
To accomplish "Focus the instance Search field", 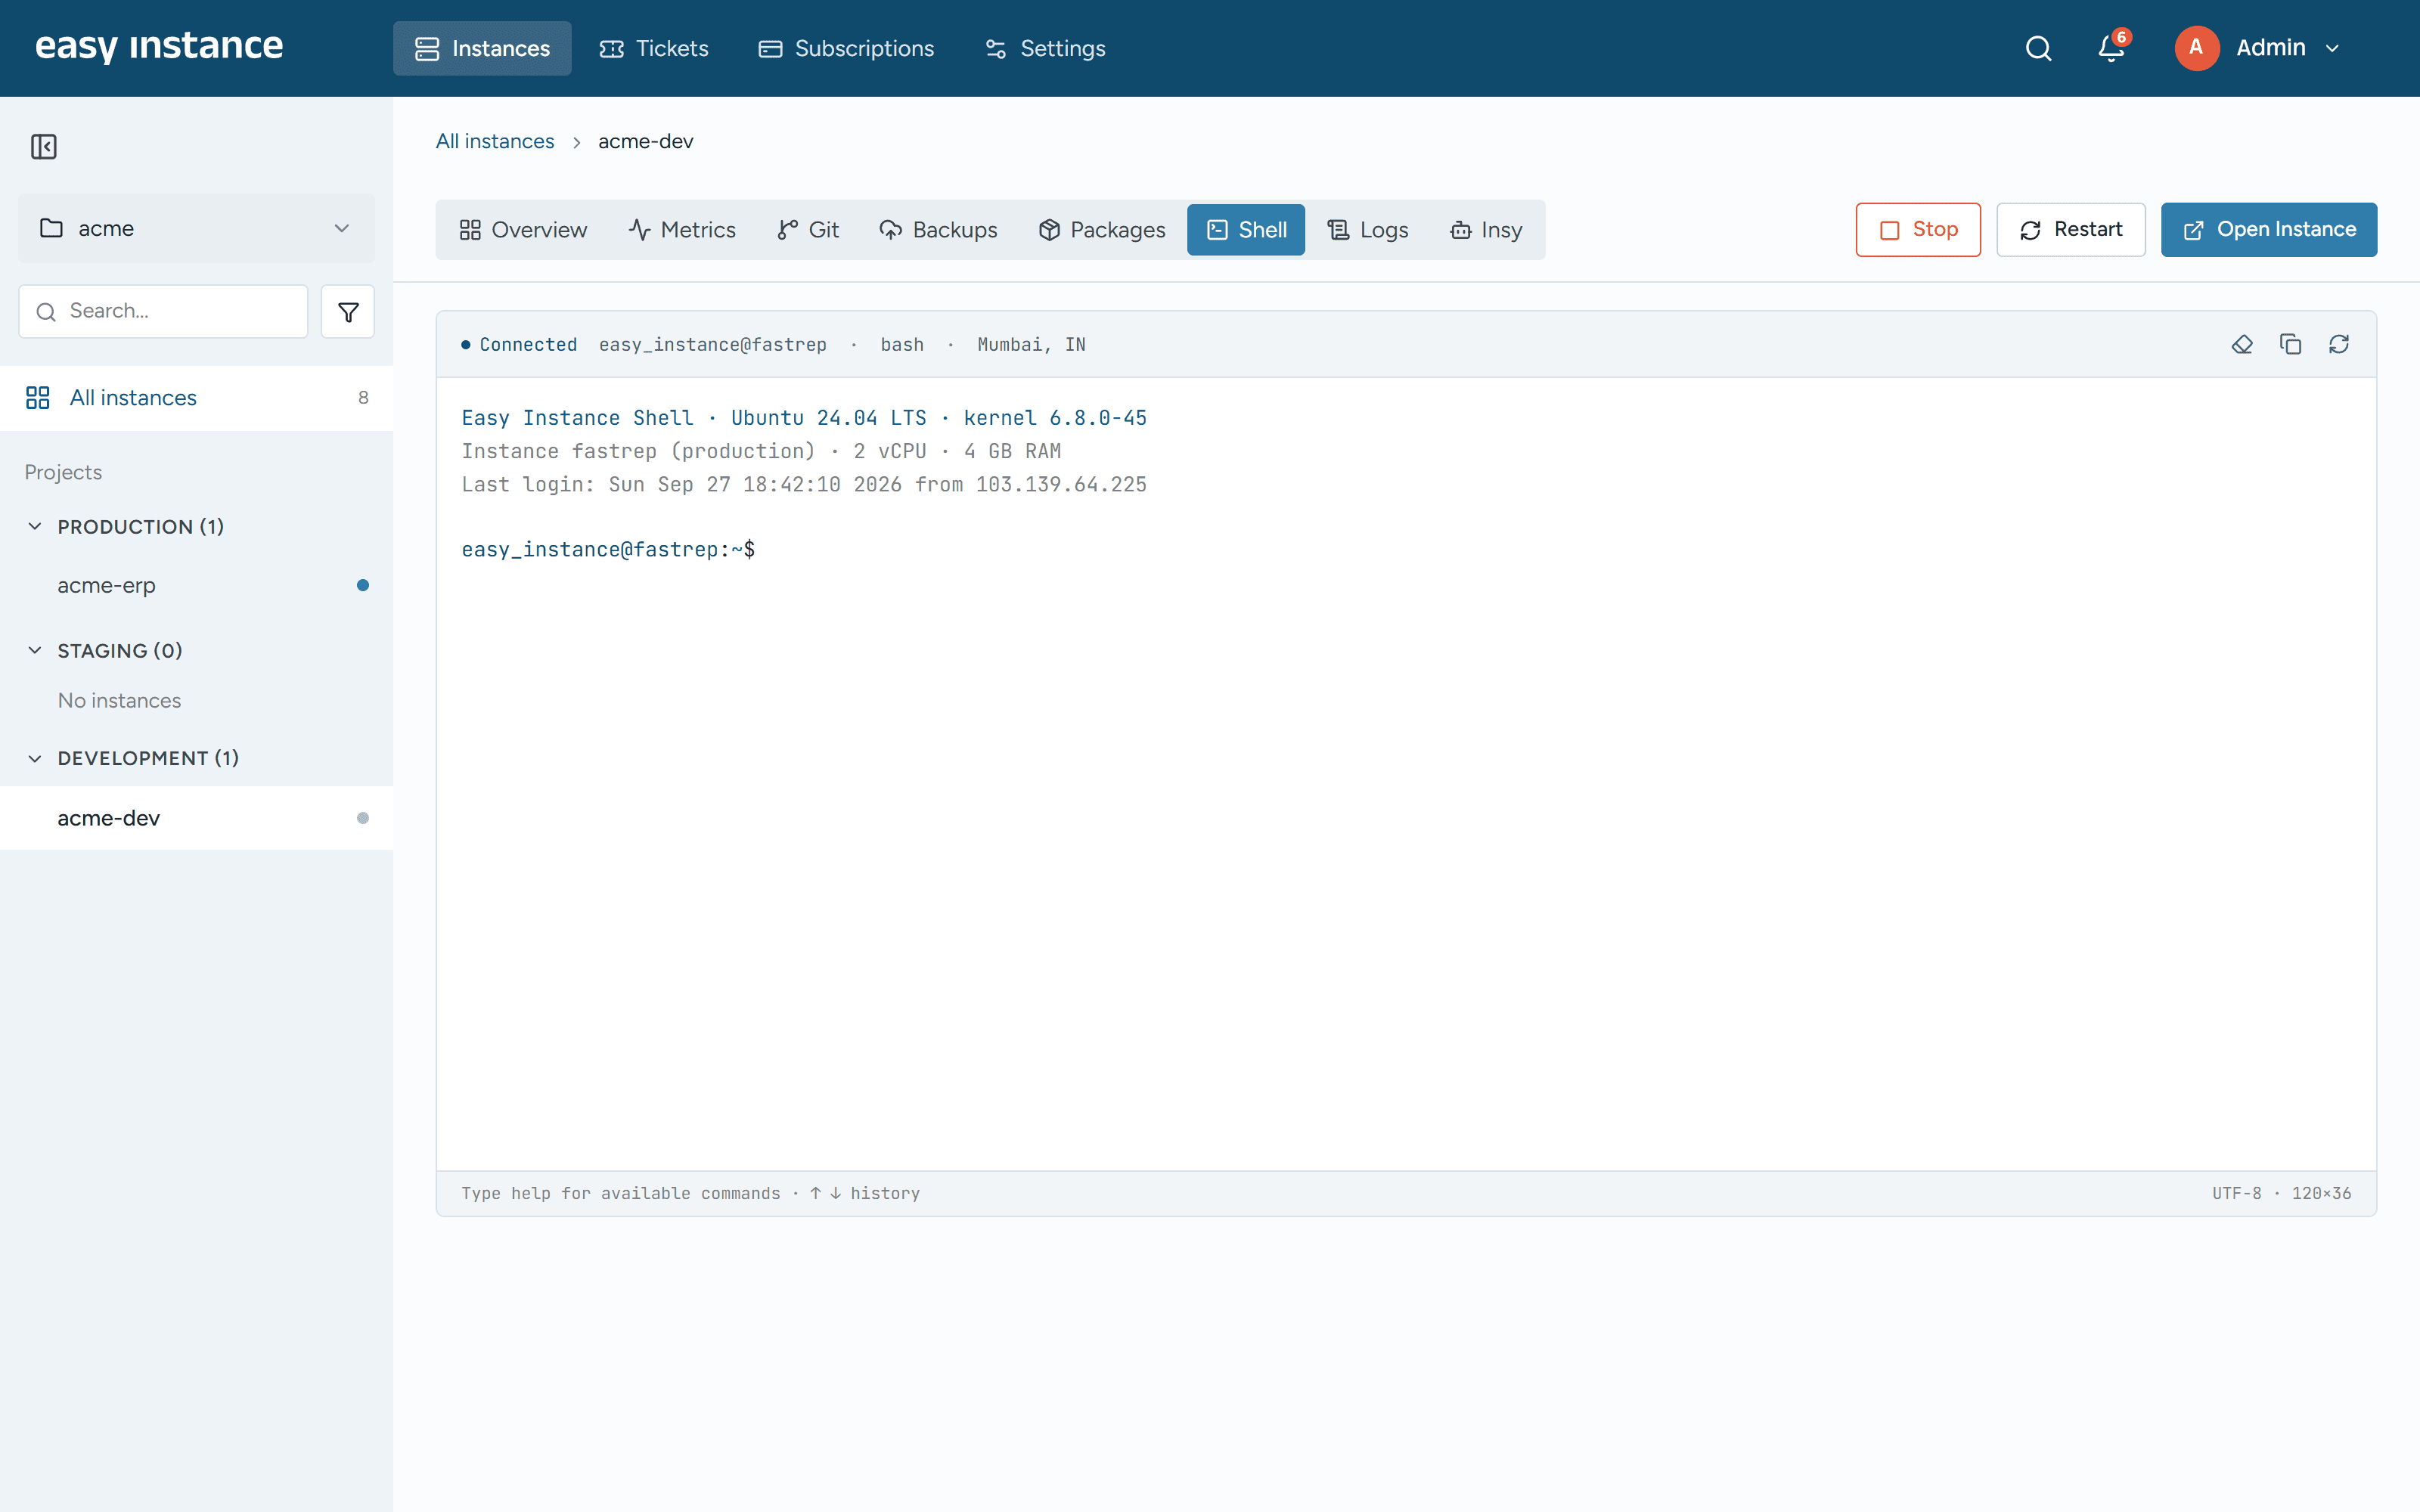I will pos(163,312).
